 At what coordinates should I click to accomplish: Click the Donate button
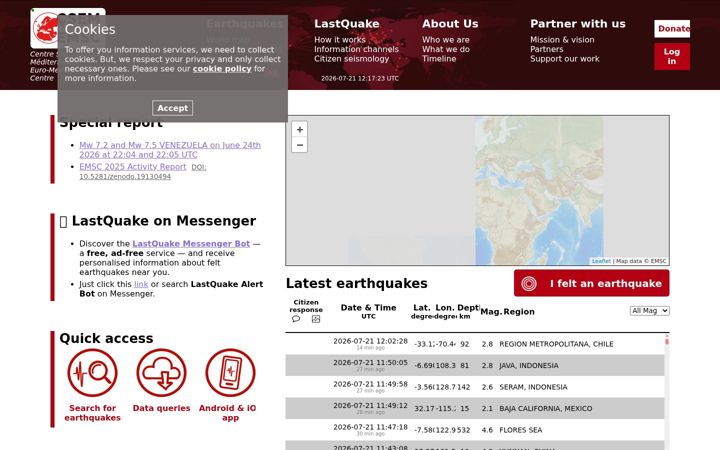[x=672, y=28]
